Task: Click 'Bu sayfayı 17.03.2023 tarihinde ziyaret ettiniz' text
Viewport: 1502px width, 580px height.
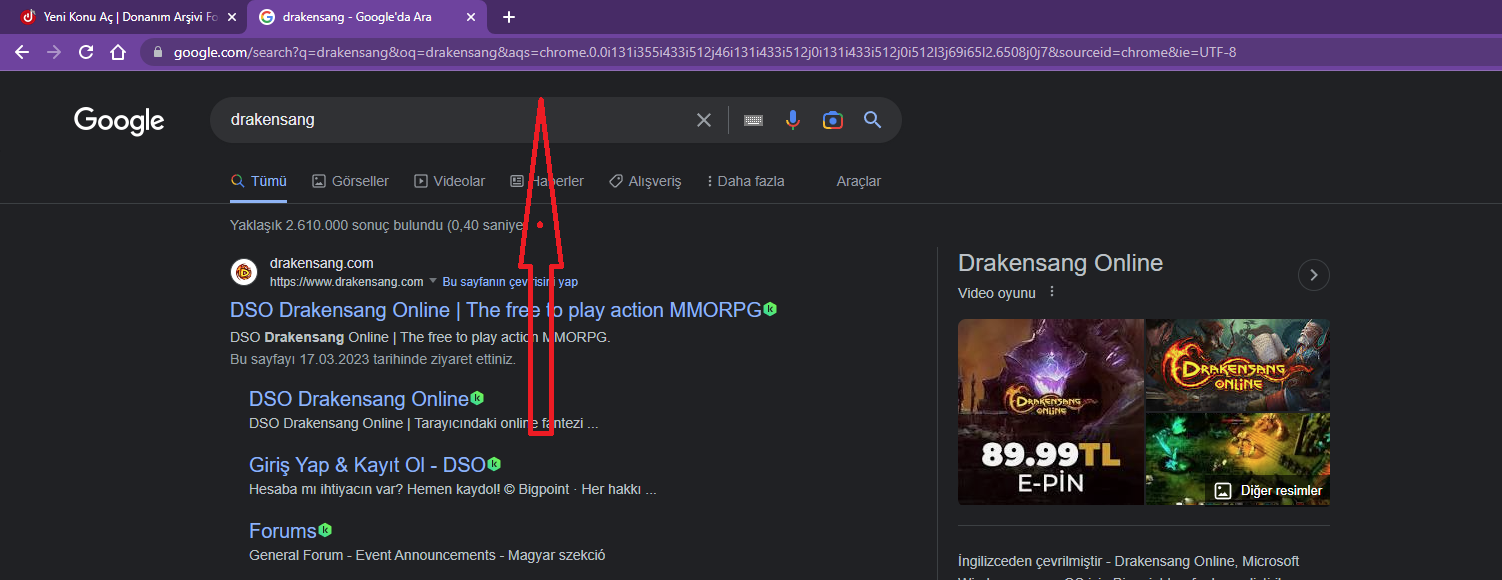Action: click(x=373, y=358)
